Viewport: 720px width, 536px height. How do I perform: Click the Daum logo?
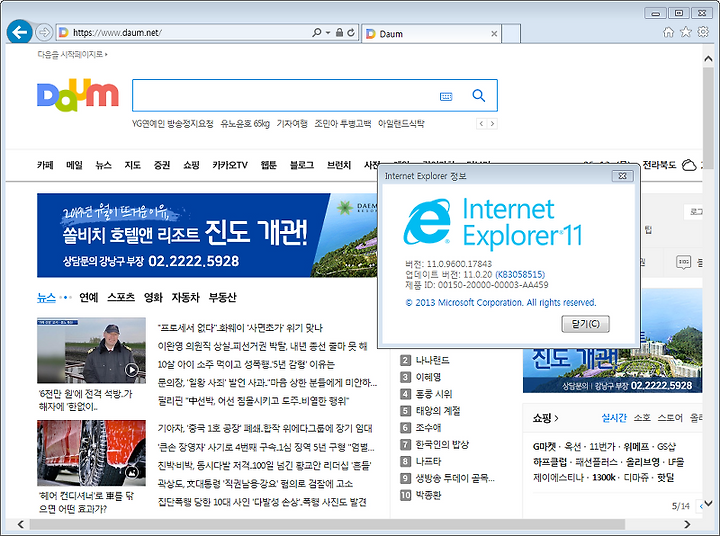78,95
